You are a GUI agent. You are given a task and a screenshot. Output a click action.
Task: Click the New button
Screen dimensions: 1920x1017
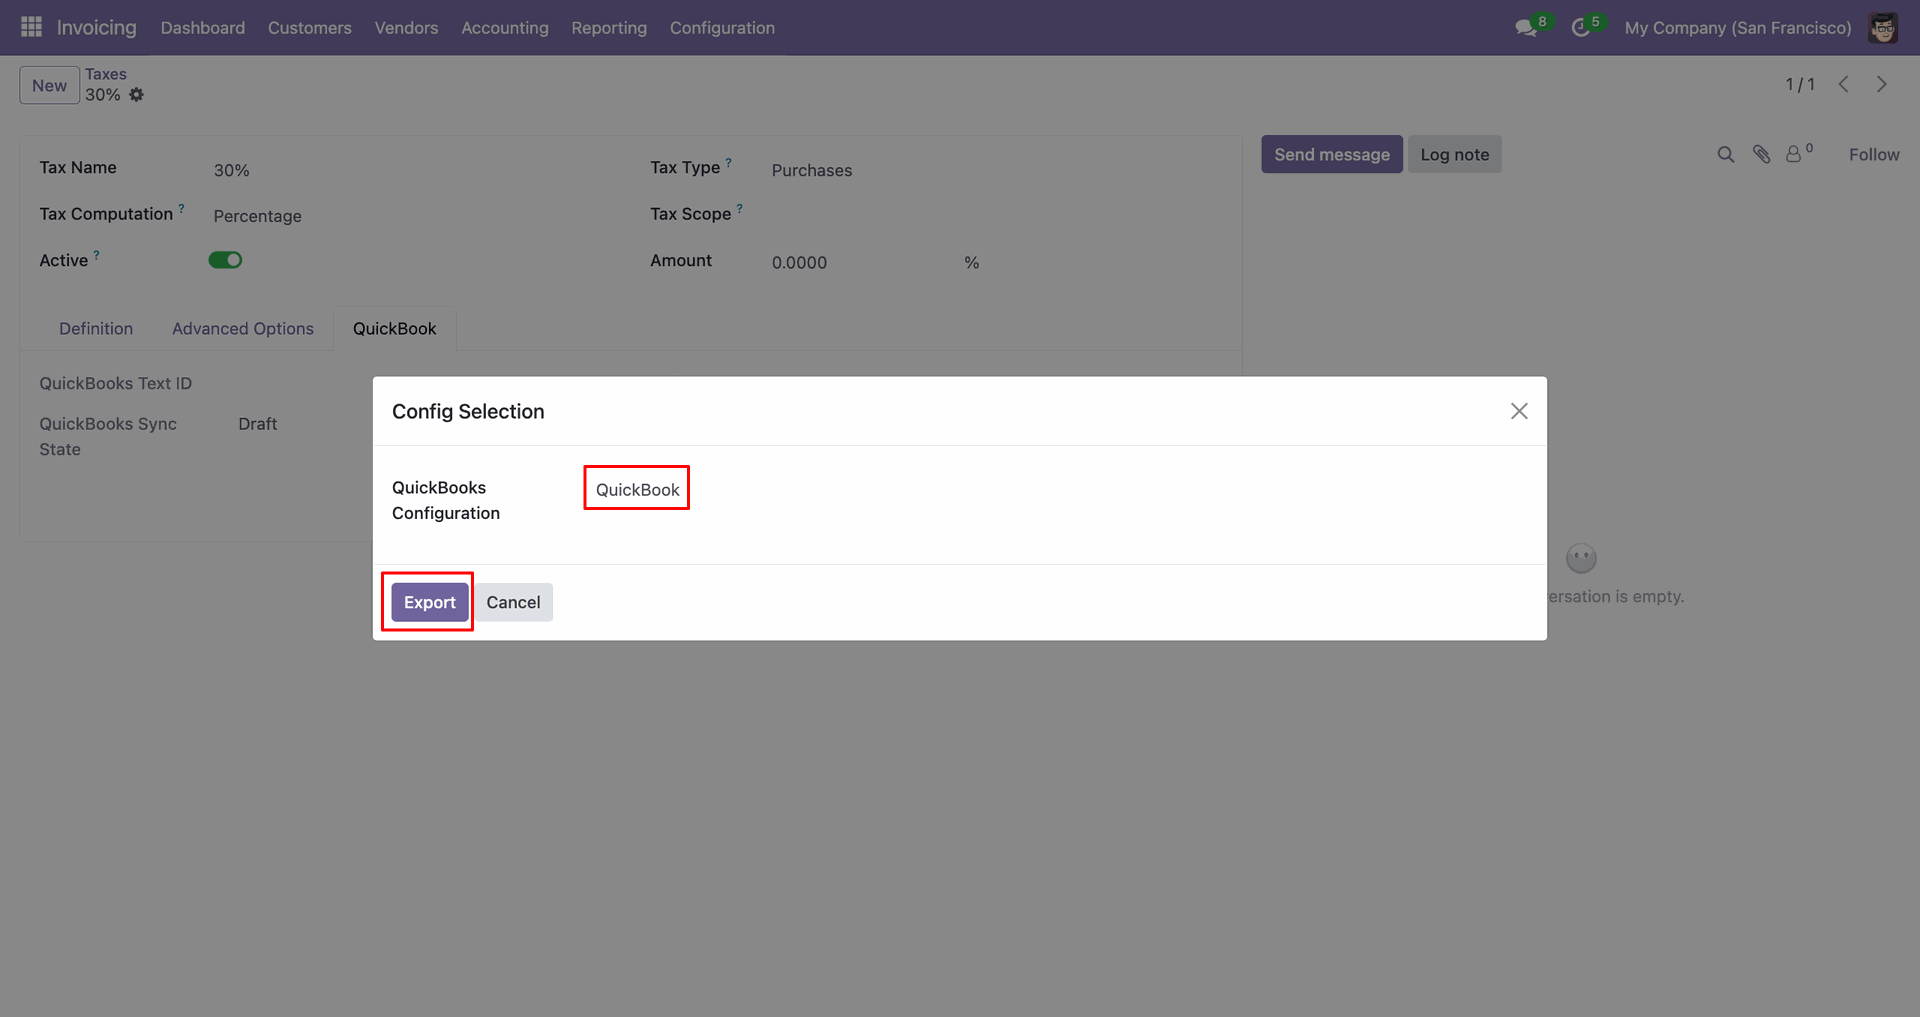[49, 85]
